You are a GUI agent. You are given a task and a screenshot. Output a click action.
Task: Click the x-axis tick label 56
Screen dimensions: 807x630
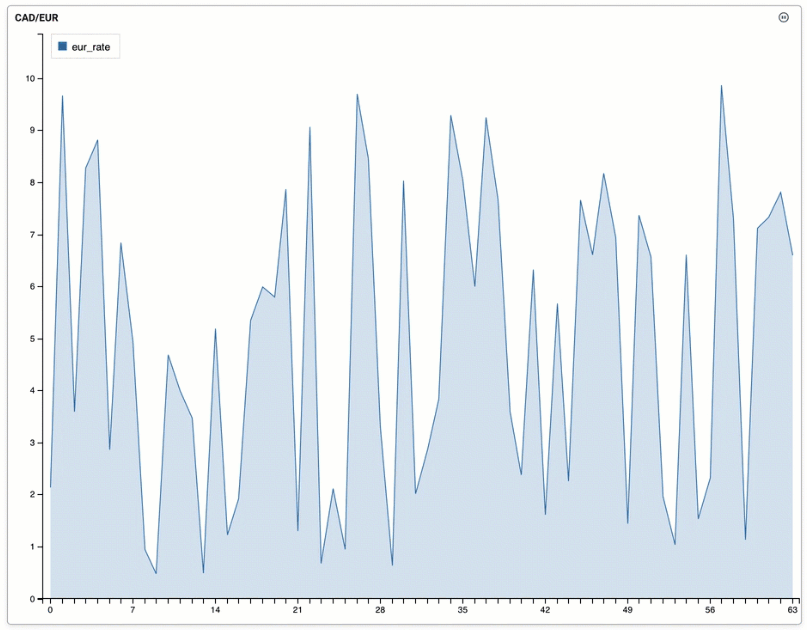710,609
